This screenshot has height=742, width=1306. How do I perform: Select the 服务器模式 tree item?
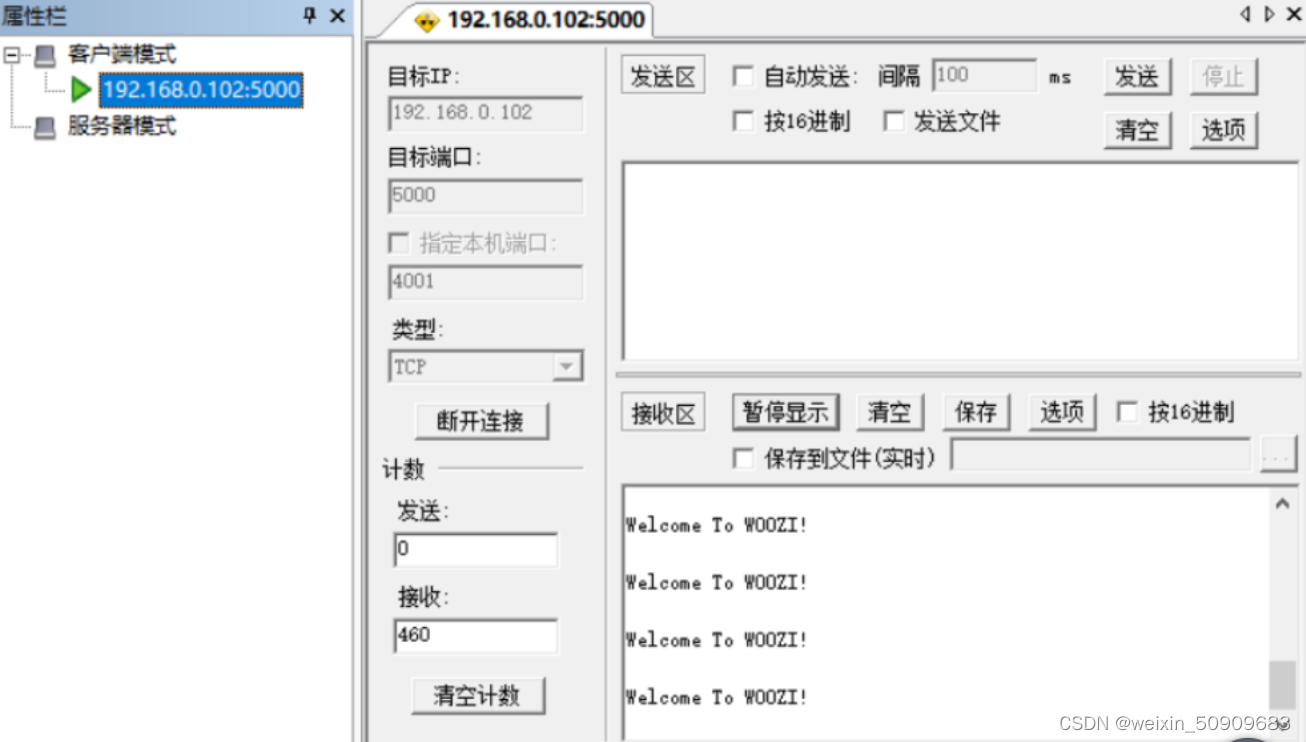[x=121, y=127]
